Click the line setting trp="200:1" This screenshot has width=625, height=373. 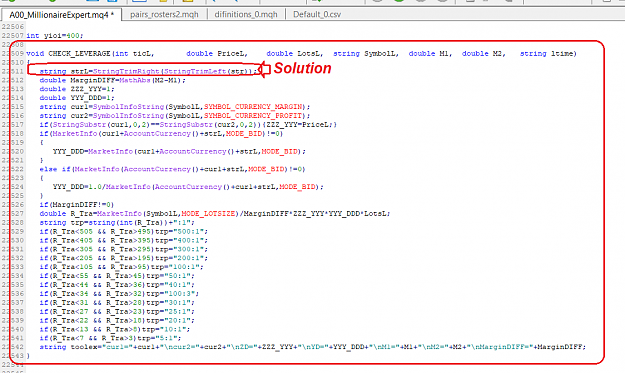point(124,258)
